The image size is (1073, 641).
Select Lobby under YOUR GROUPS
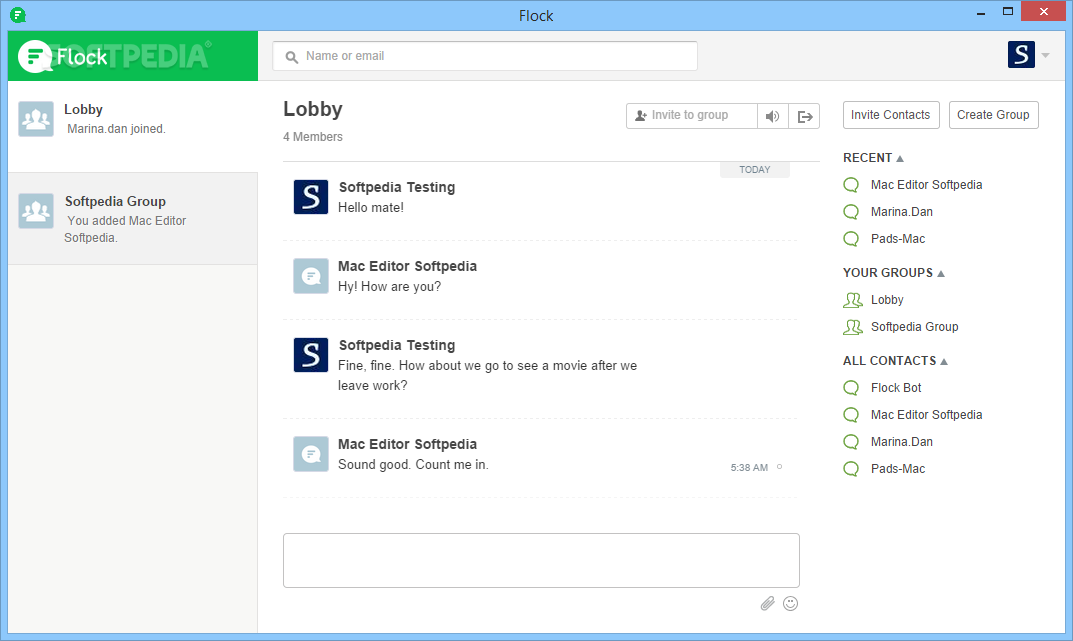click(887, 300)
